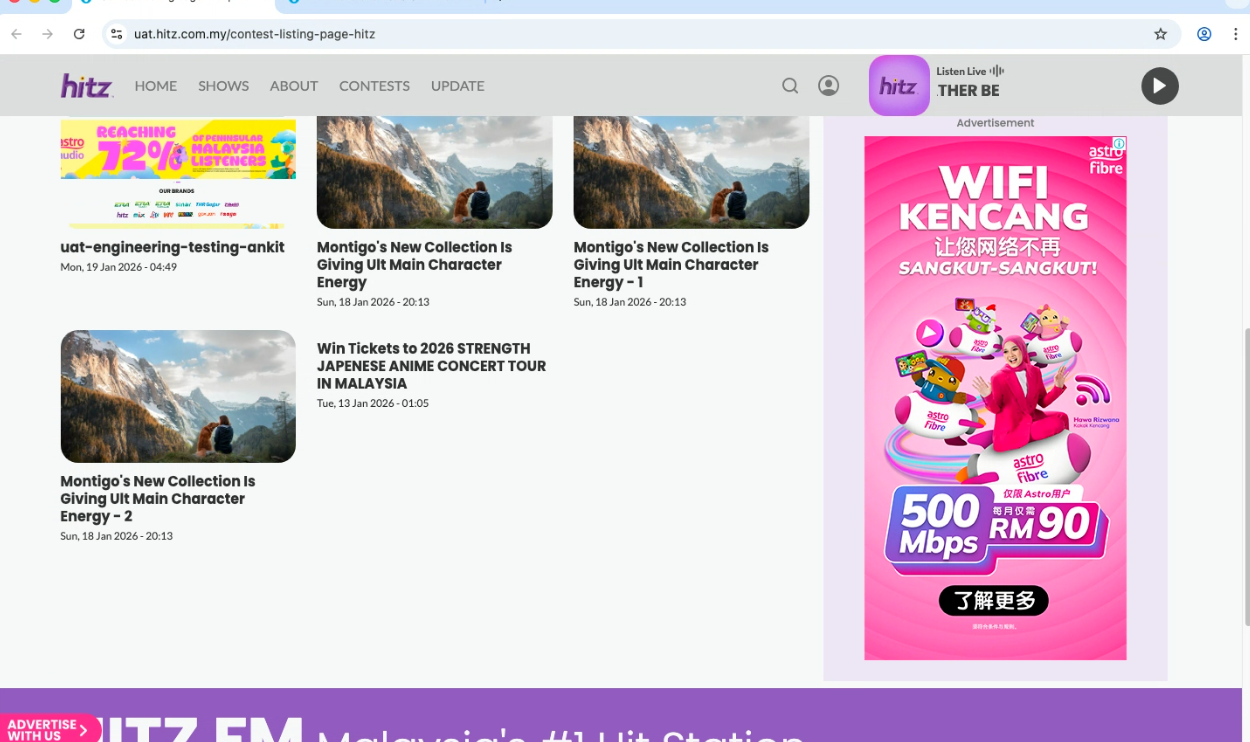Open Chrome three-dot menu
The image size is (1250, 742).
click(1236, 34)
